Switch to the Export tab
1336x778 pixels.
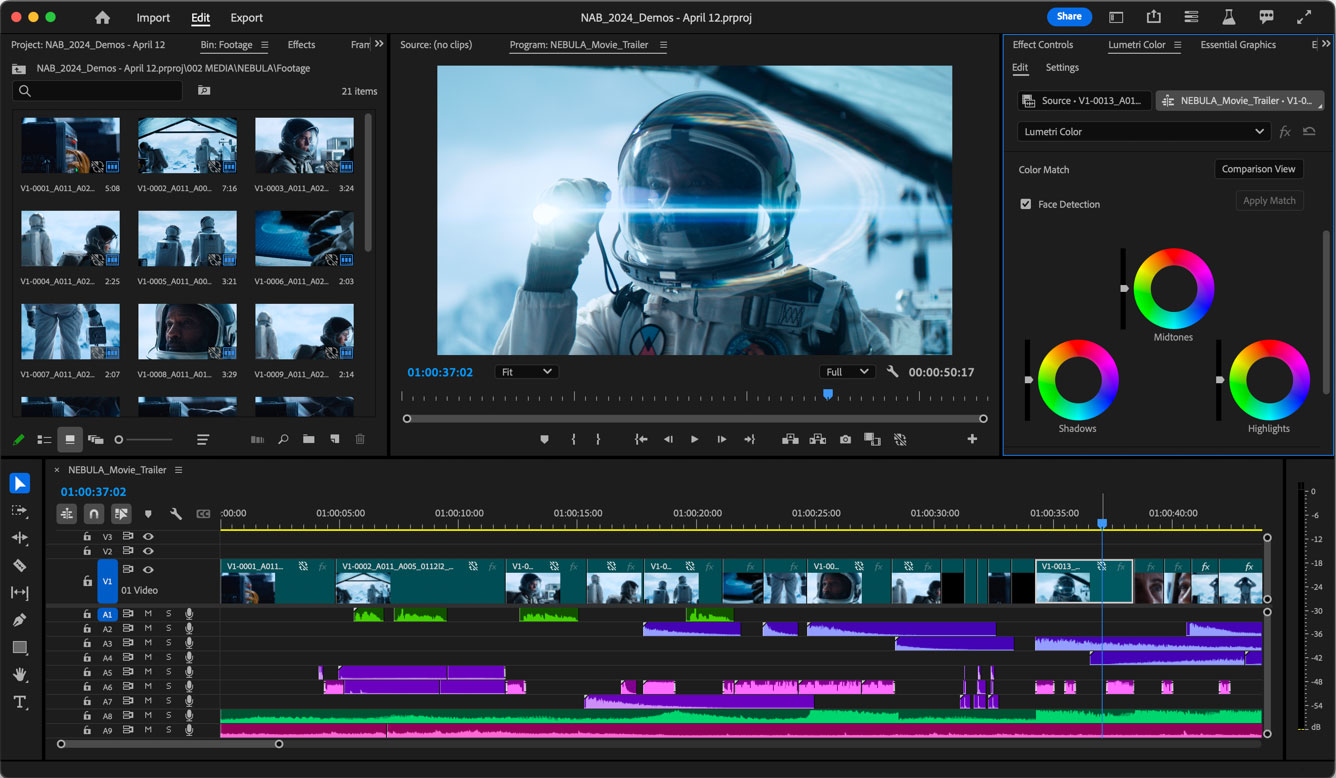(x=246, y=18)
